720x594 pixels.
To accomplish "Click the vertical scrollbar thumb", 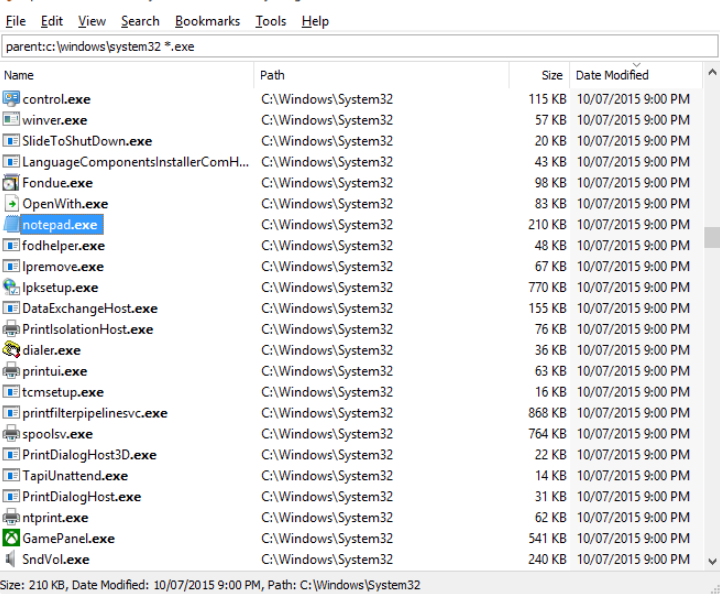I will point(712,237).
